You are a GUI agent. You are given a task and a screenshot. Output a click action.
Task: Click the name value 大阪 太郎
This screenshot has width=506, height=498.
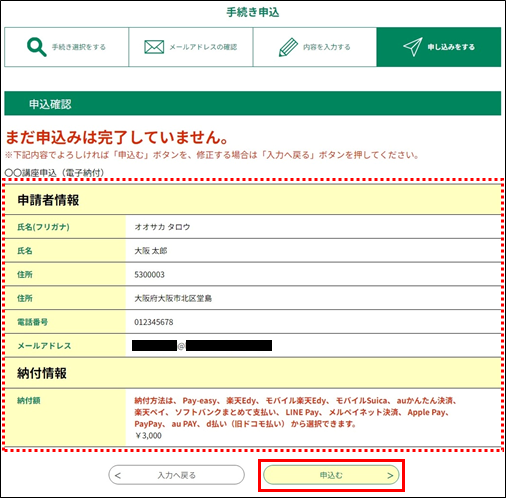click(x=151, y=251)
